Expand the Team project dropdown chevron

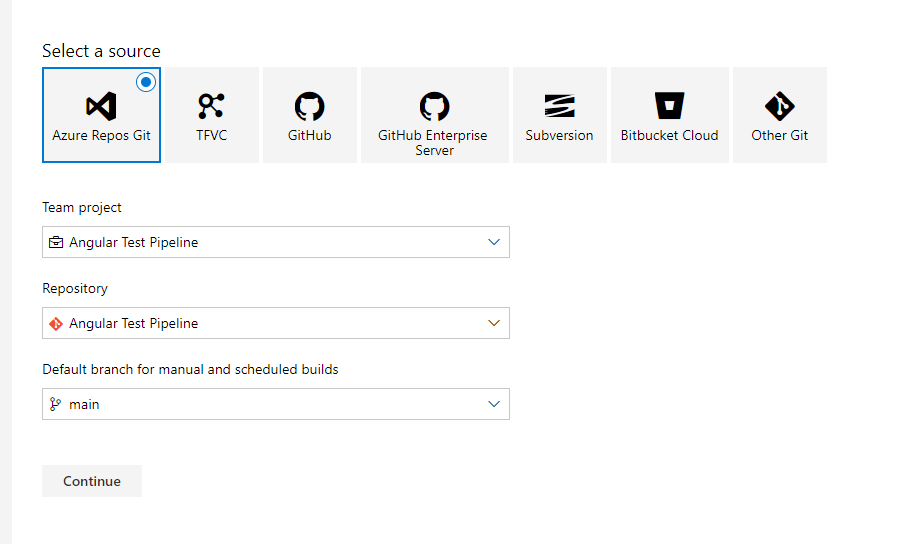coord(493,242)
